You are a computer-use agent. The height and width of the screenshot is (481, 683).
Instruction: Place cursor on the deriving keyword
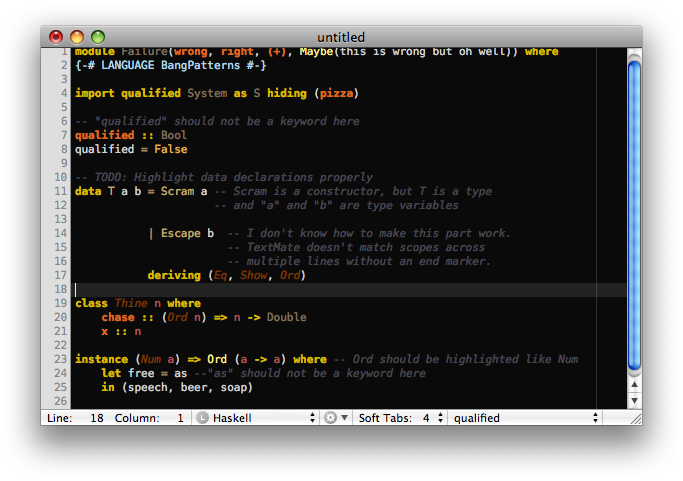174,275
